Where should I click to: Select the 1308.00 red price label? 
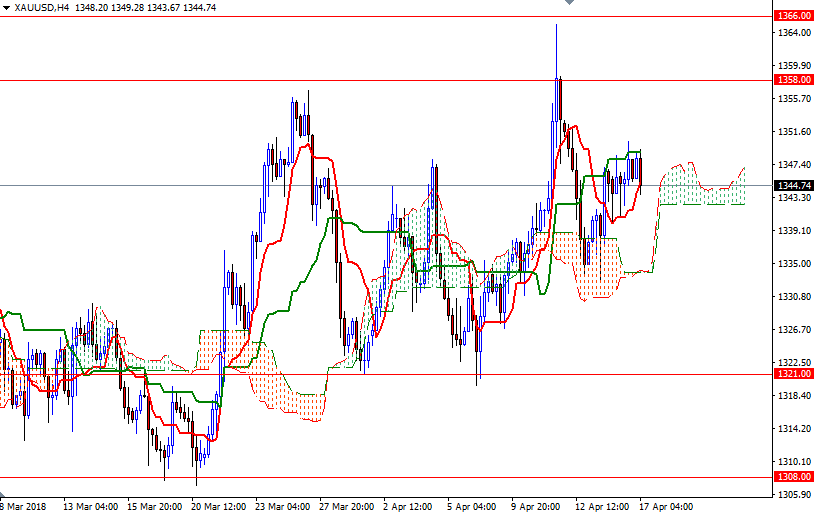click(793, 478)
